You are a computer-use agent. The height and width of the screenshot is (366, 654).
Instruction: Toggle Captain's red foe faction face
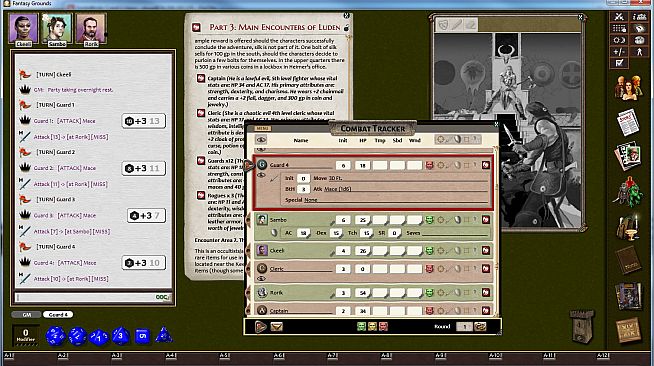coord(429,311)
